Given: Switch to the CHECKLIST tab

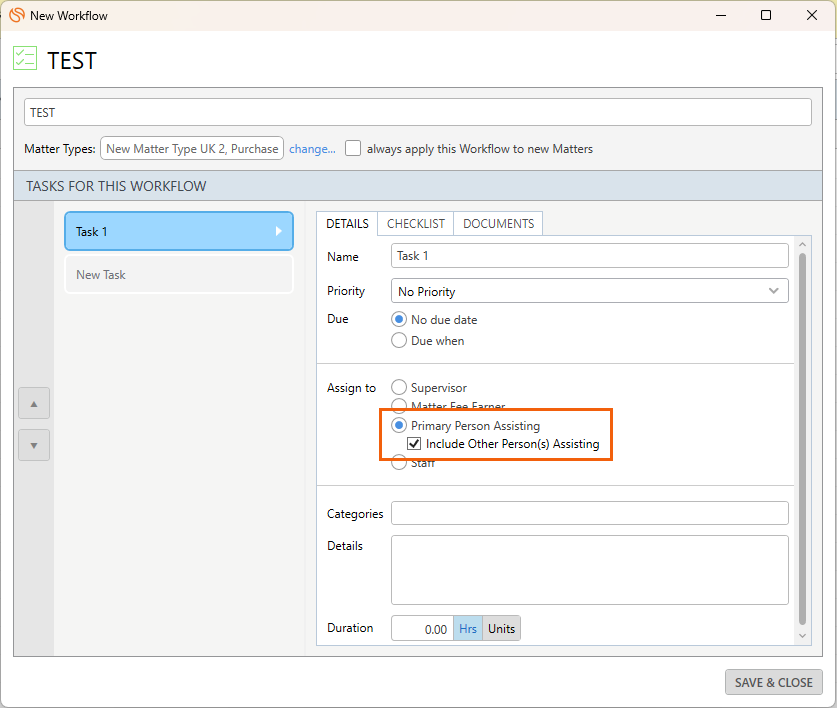Looking at the screenshot, I should (x=415, y=224).
